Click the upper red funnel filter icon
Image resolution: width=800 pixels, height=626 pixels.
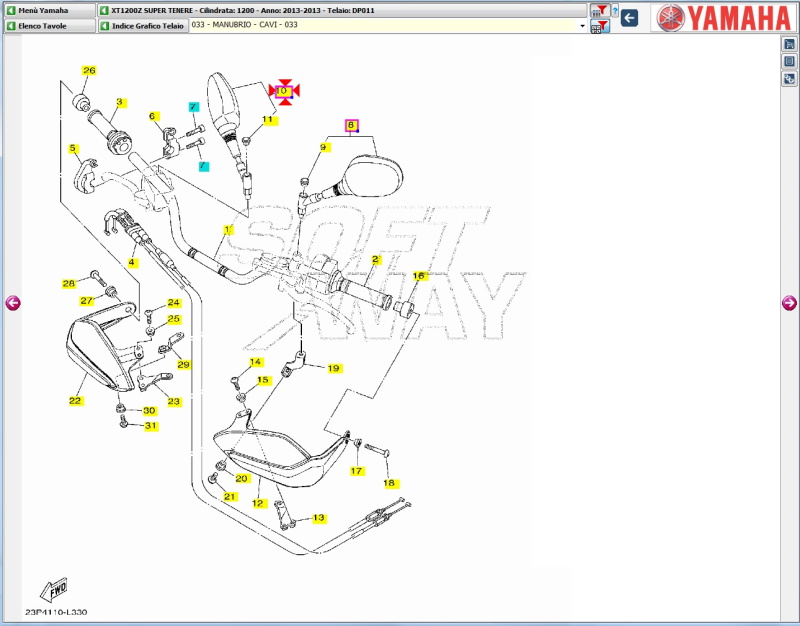pyautogui.click(x=600, y=10)
